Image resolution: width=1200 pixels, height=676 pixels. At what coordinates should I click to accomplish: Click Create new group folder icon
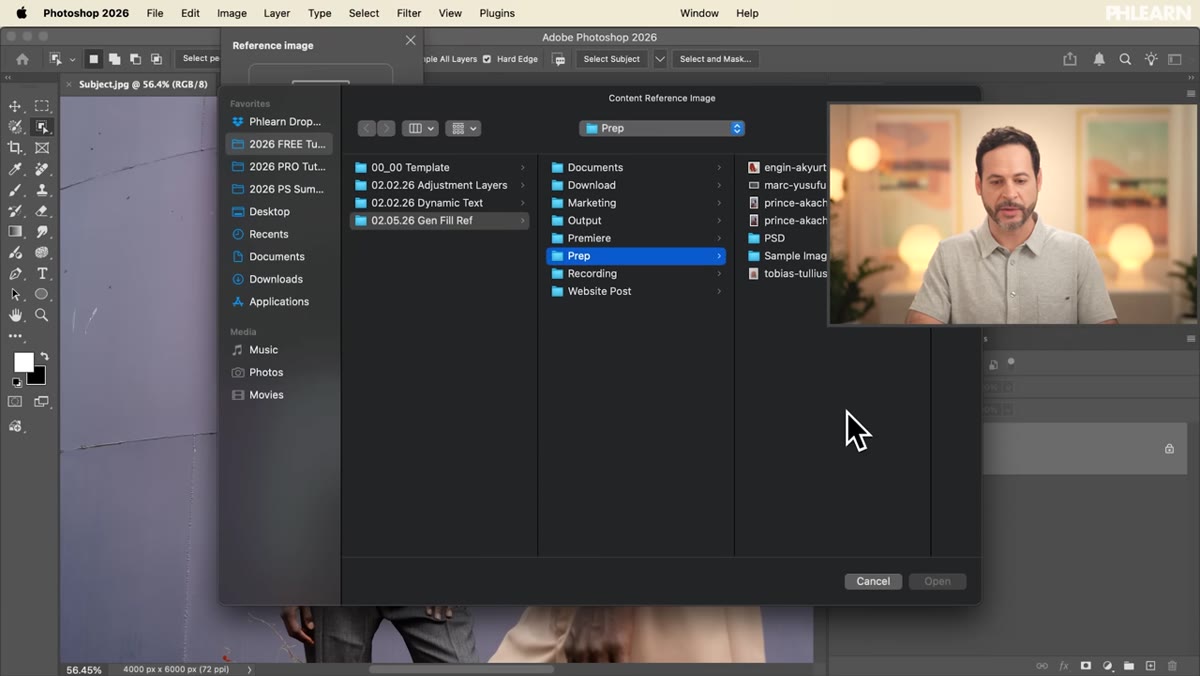pyautogui.click(x=1129, y=666)
